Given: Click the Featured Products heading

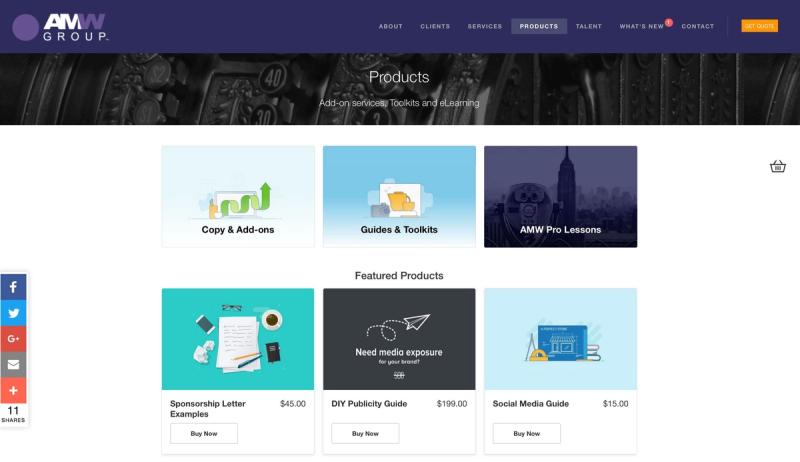Looking at the screenshot, I should (399, 276).
